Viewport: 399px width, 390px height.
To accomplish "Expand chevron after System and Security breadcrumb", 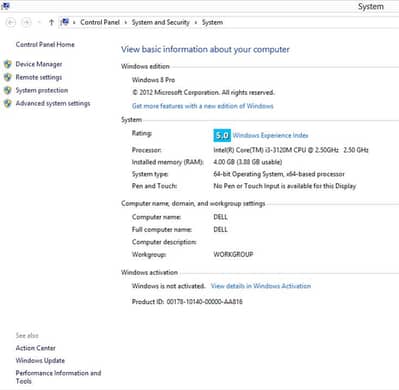I will tap(196, 22).
